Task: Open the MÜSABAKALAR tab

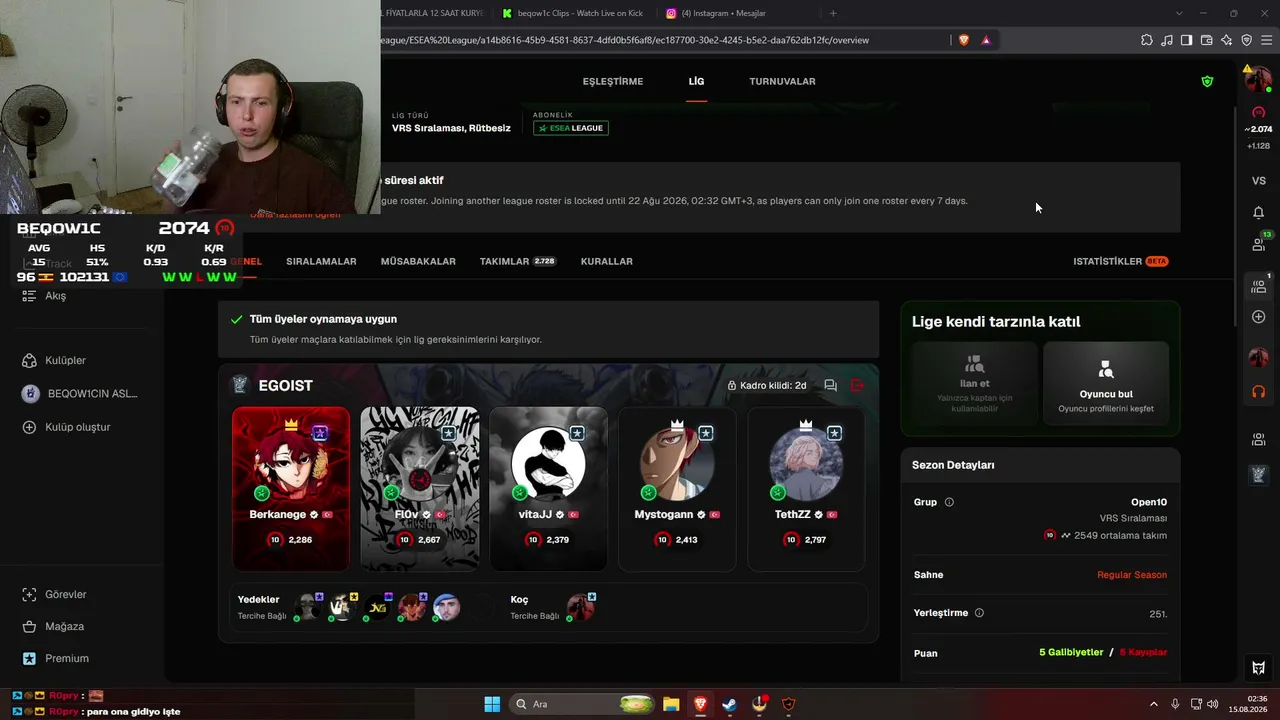Action: tap(418, 261)
